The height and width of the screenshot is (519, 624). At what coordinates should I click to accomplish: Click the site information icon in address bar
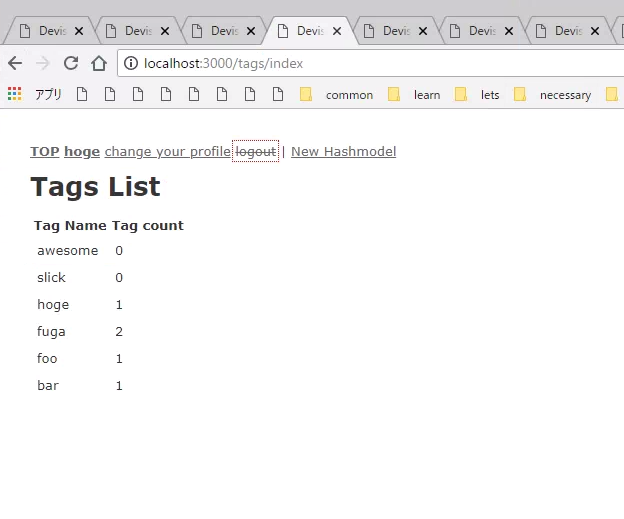pos(131,64)
